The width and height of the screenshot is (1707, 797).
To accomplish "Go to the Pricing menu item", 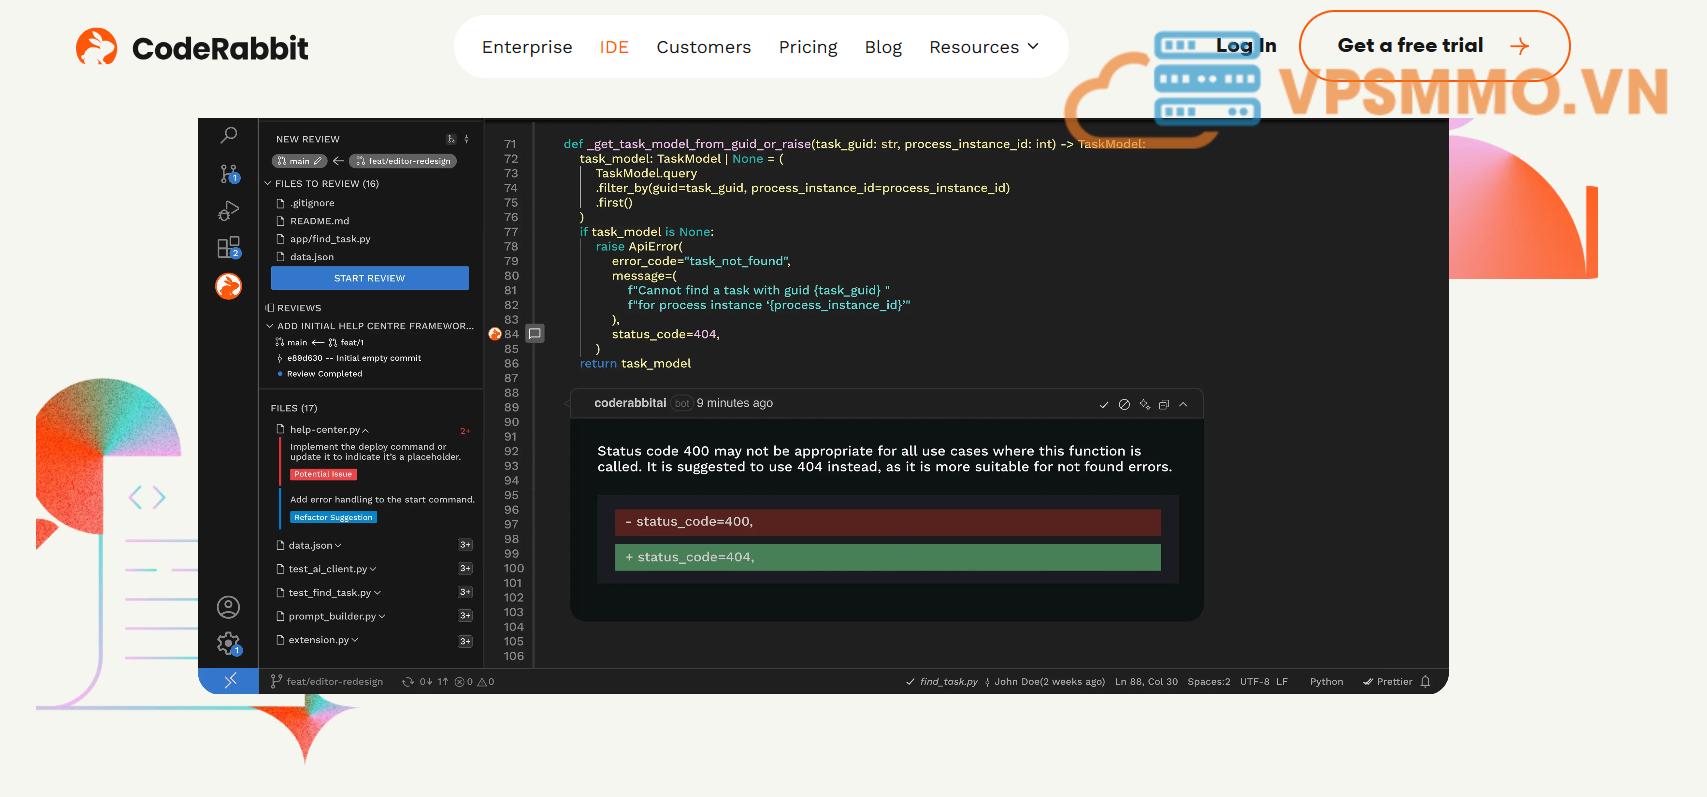I will click(x=807, y=47).
